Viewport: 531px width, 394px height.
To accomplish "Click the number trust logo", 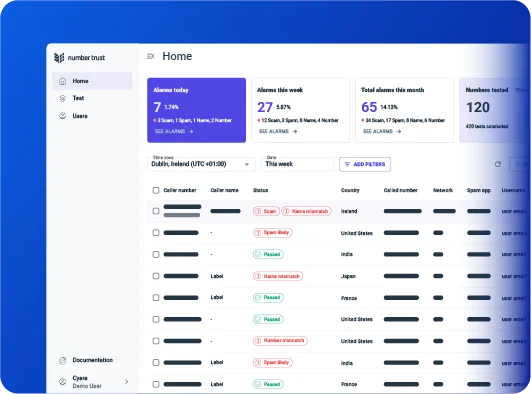I will [80, 58].
